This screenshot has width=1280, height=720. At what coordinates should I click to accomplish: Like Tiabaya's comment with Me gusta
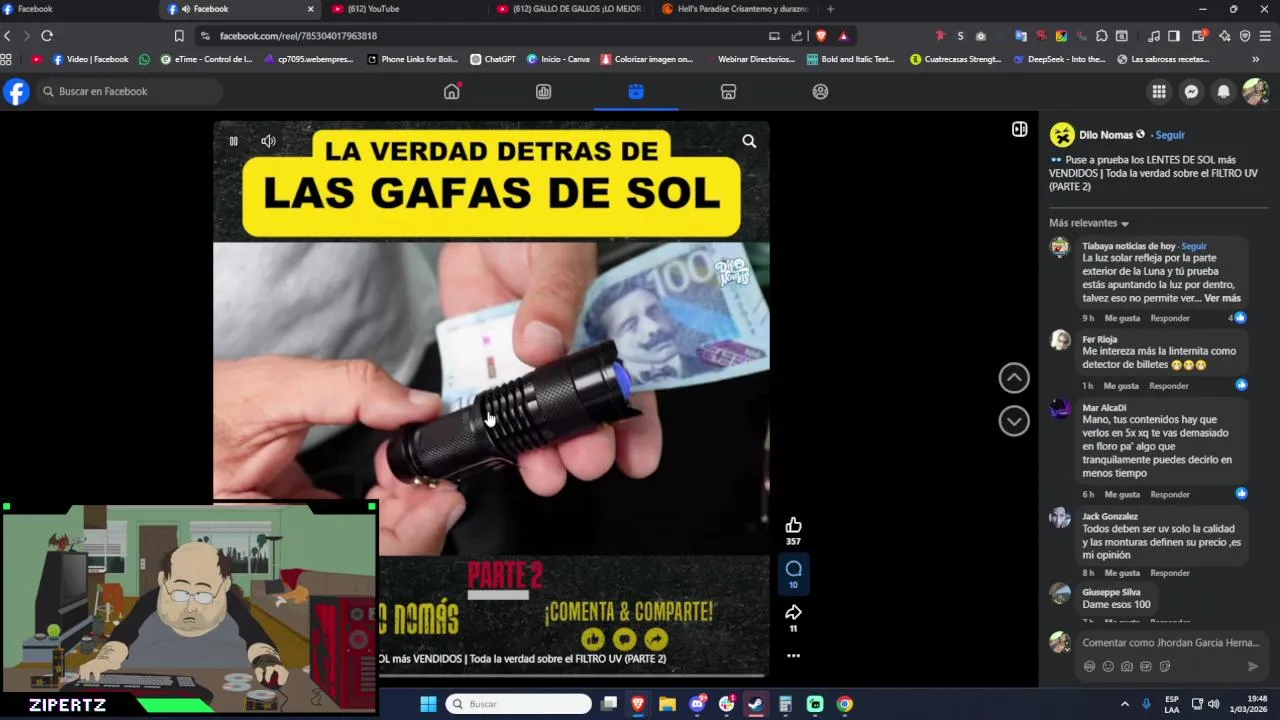[1122, 318]
